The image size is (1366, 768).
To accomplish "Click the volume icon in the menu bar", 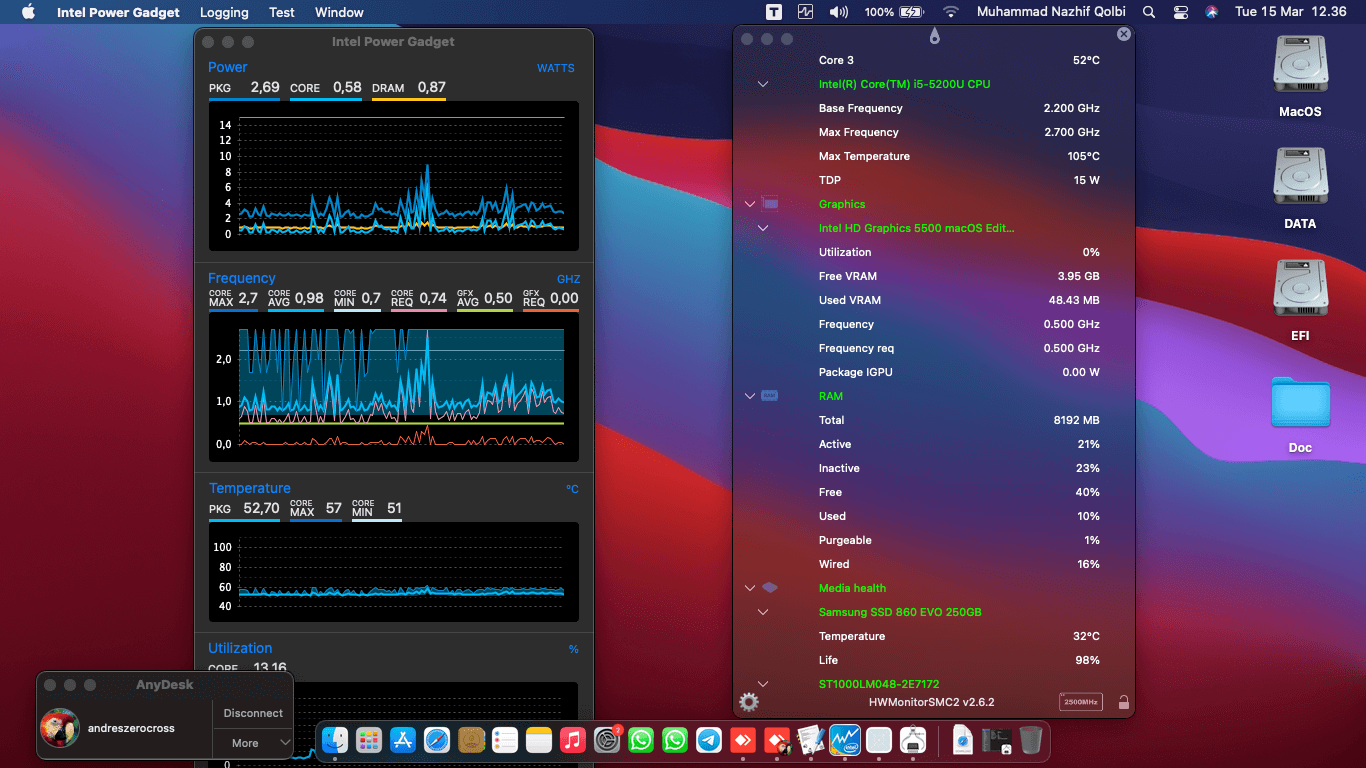I will [838, 12].
